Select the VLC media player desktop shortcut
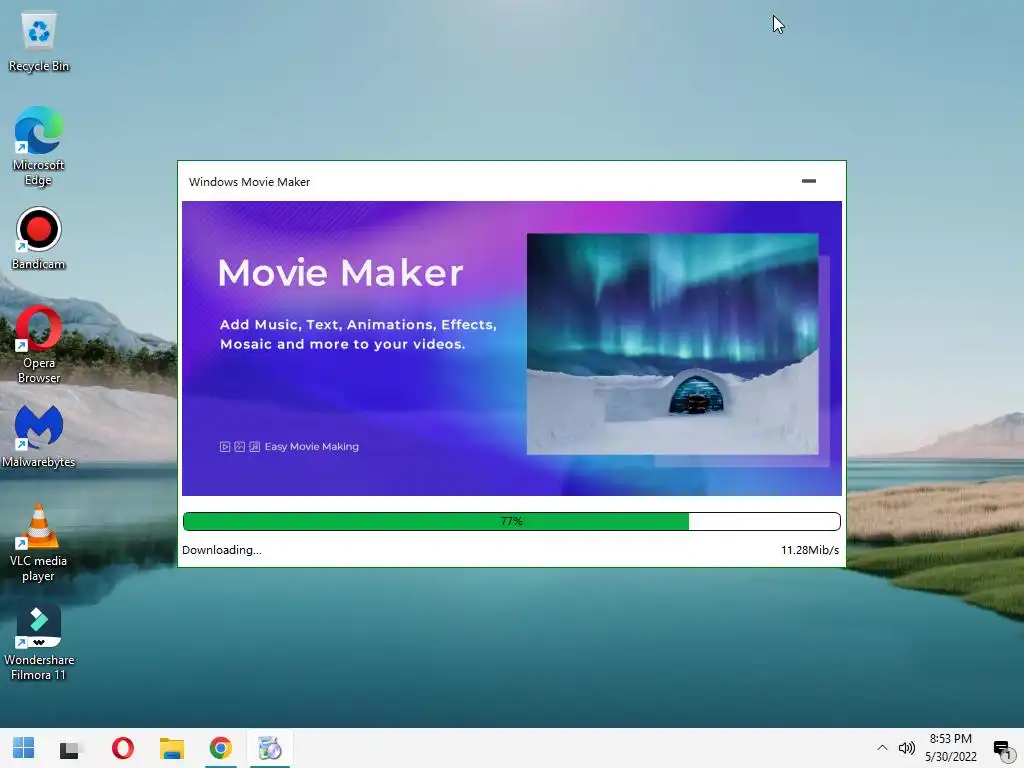This screenshot has height=768, width=1024. [39, 543]
